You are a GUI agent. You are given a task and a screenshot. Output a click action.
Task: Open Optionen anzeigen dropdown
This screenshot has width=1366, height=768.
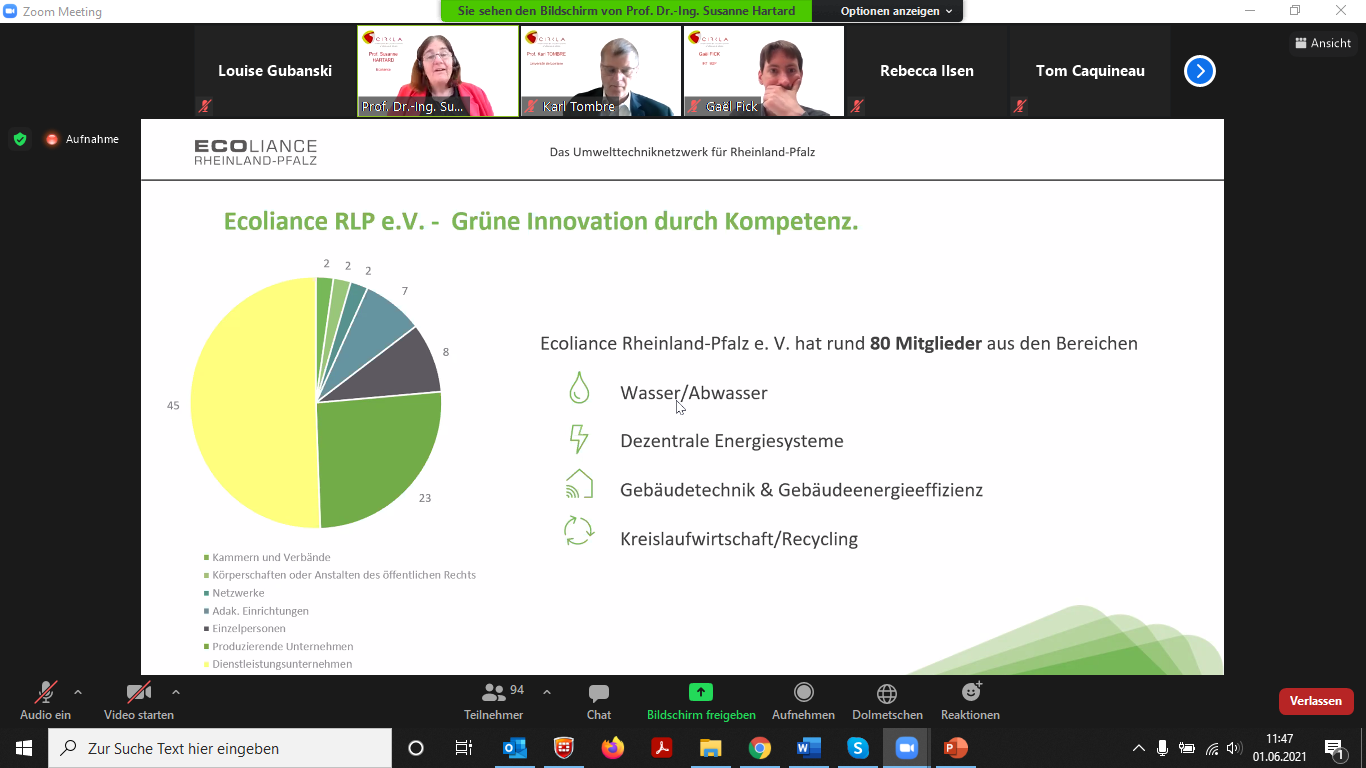(896, 11)
